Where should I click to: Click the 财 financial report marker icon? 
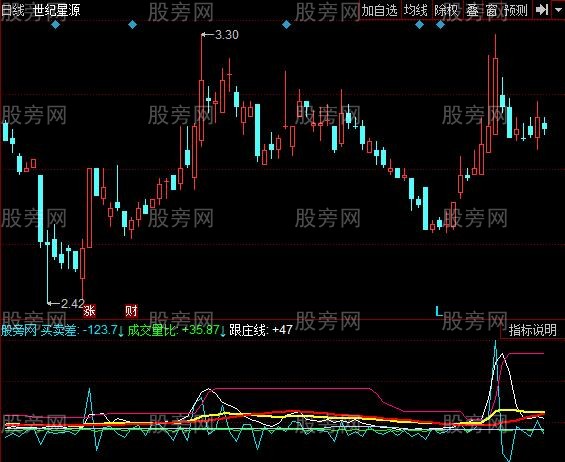[132, 310]
